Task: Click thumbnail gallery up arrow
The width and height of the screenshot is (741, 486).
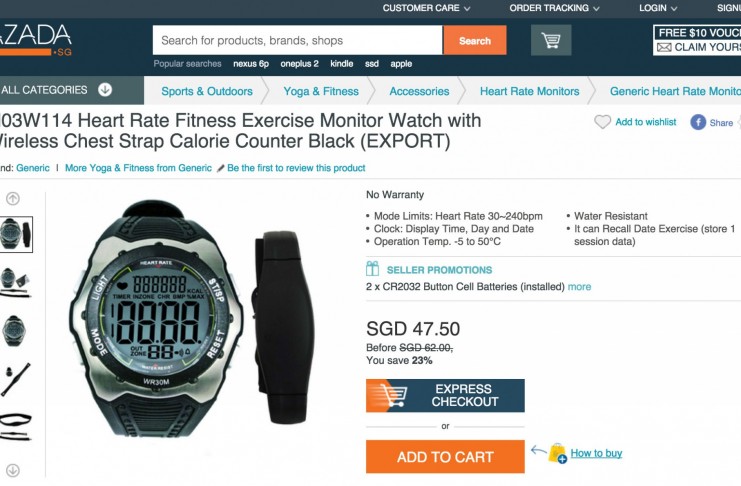Action: [13, 199]
